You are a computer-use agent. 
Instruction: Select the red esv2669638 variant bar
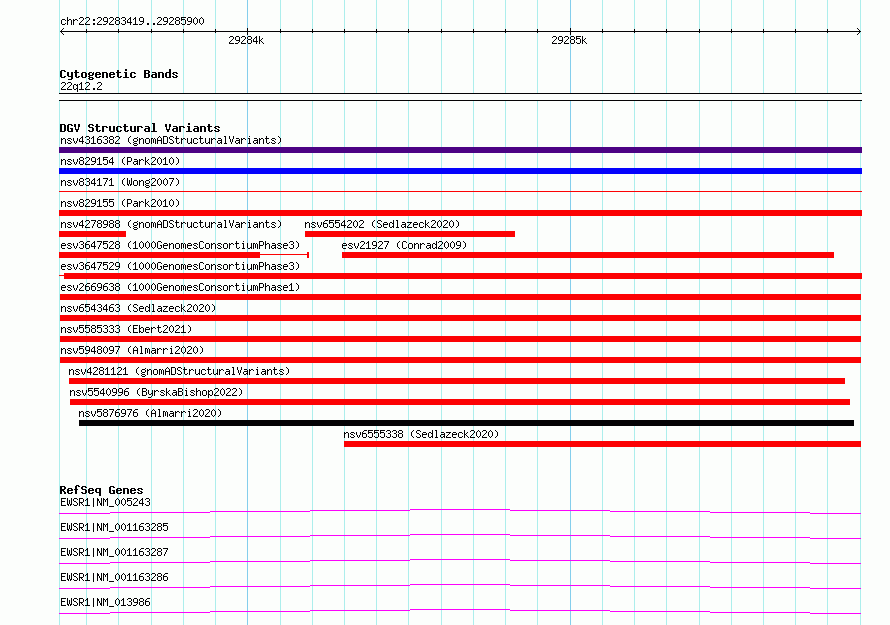coord(460,297)
